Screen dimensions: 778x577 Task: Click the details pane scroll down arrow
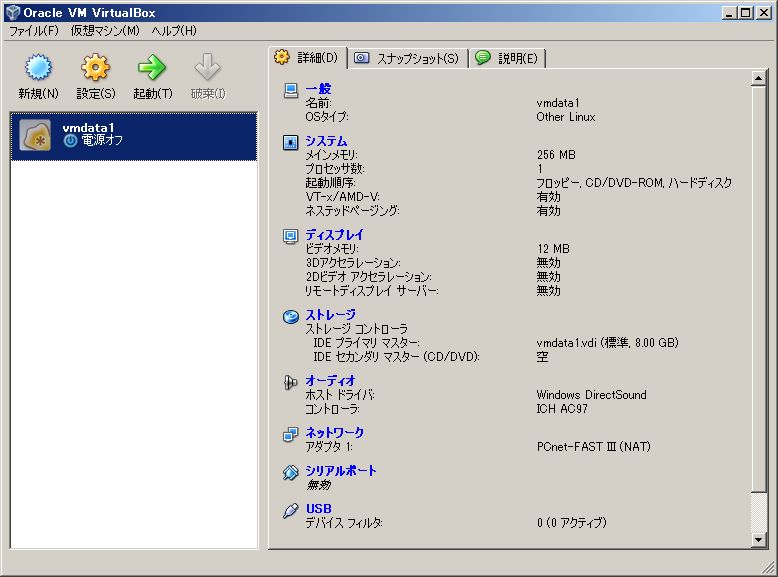point(758,539)
